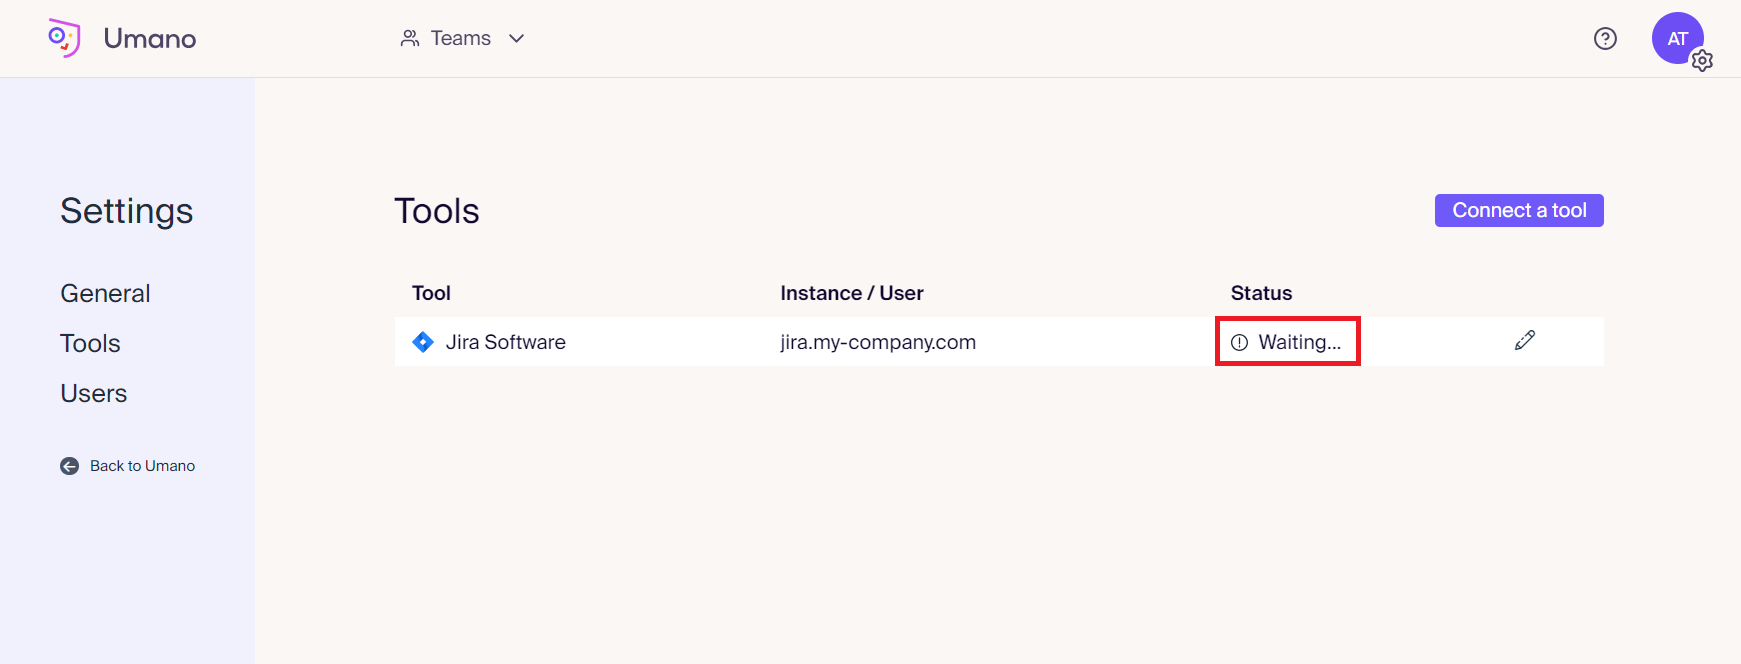This screenshot has height=664, width=1741.
Task: Click the Teams people icon
Action: click(x=409, y=38)
